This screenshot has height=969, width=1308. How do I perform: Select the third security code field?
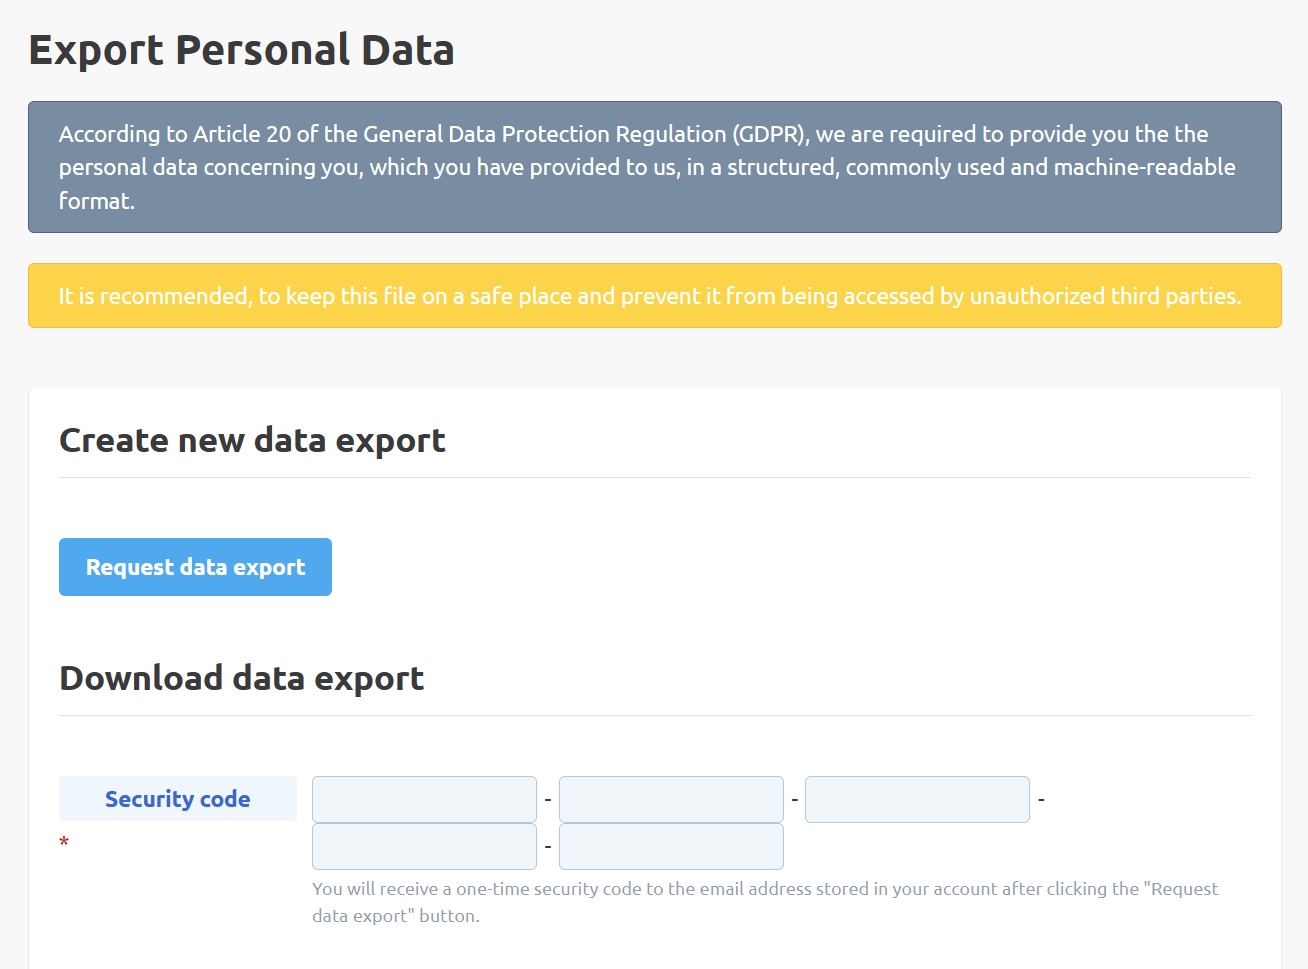tap(917, 799)
